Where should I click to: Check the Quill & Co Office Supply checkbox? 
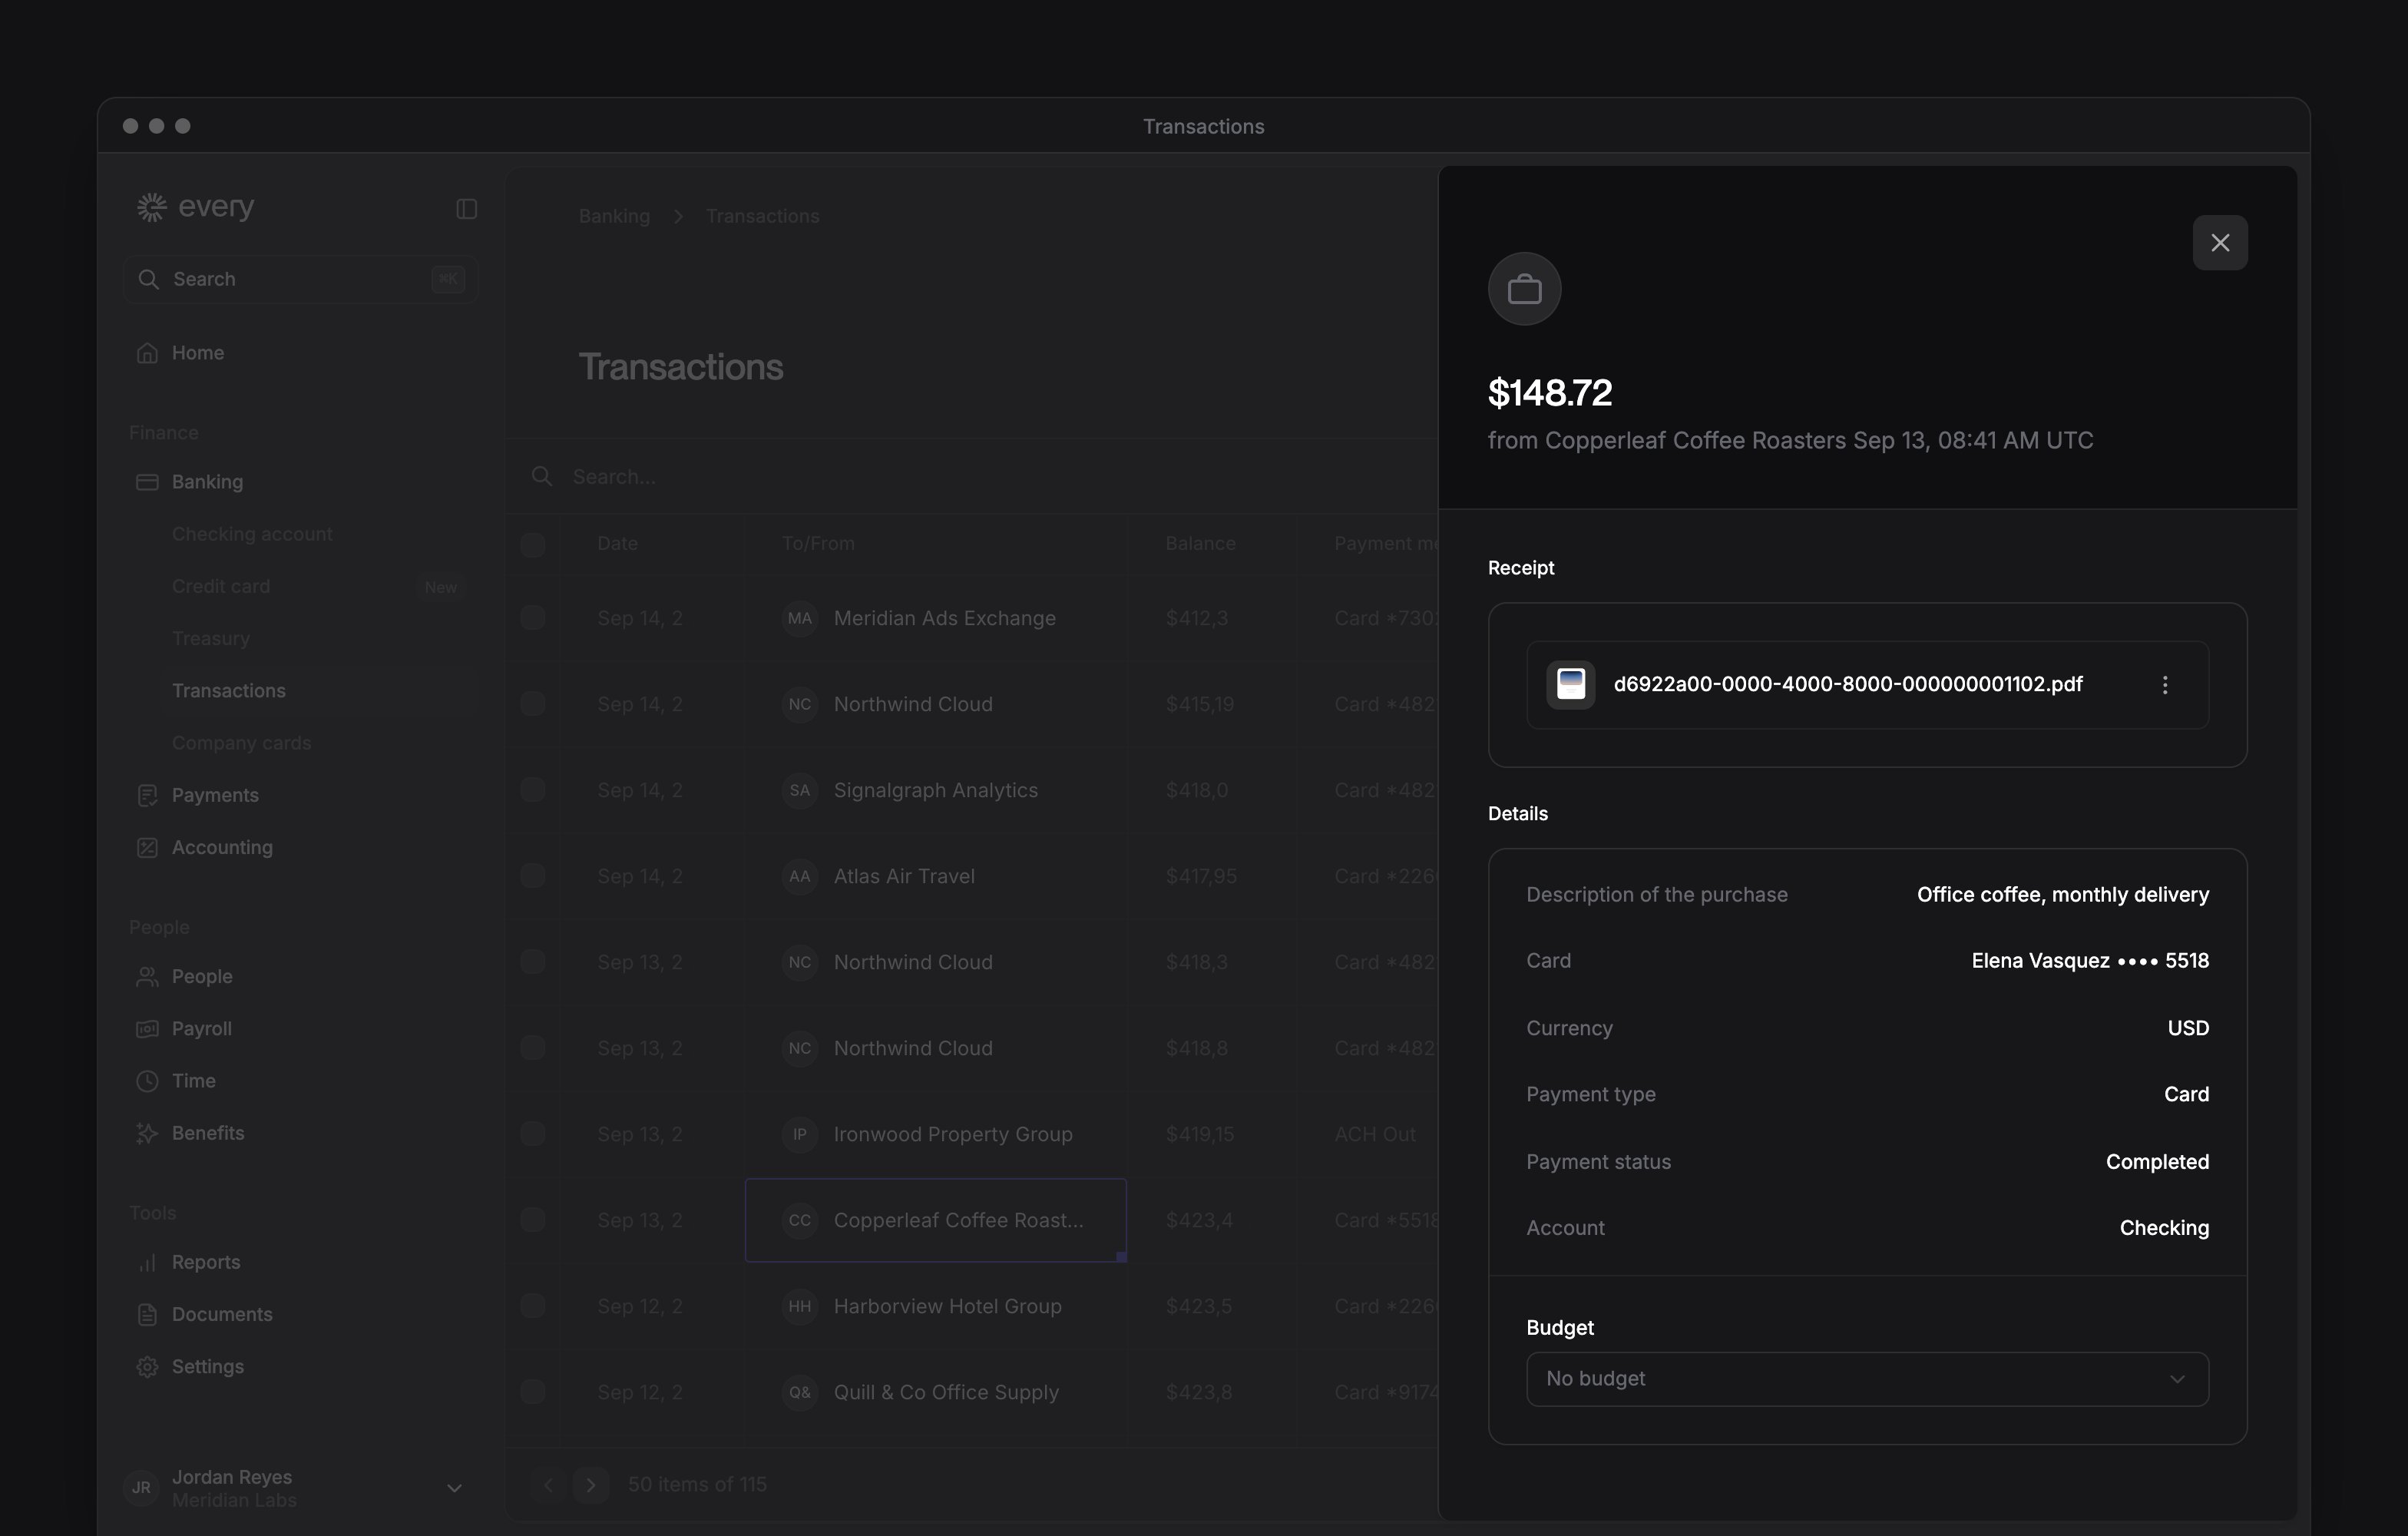tap(533, 1392)
